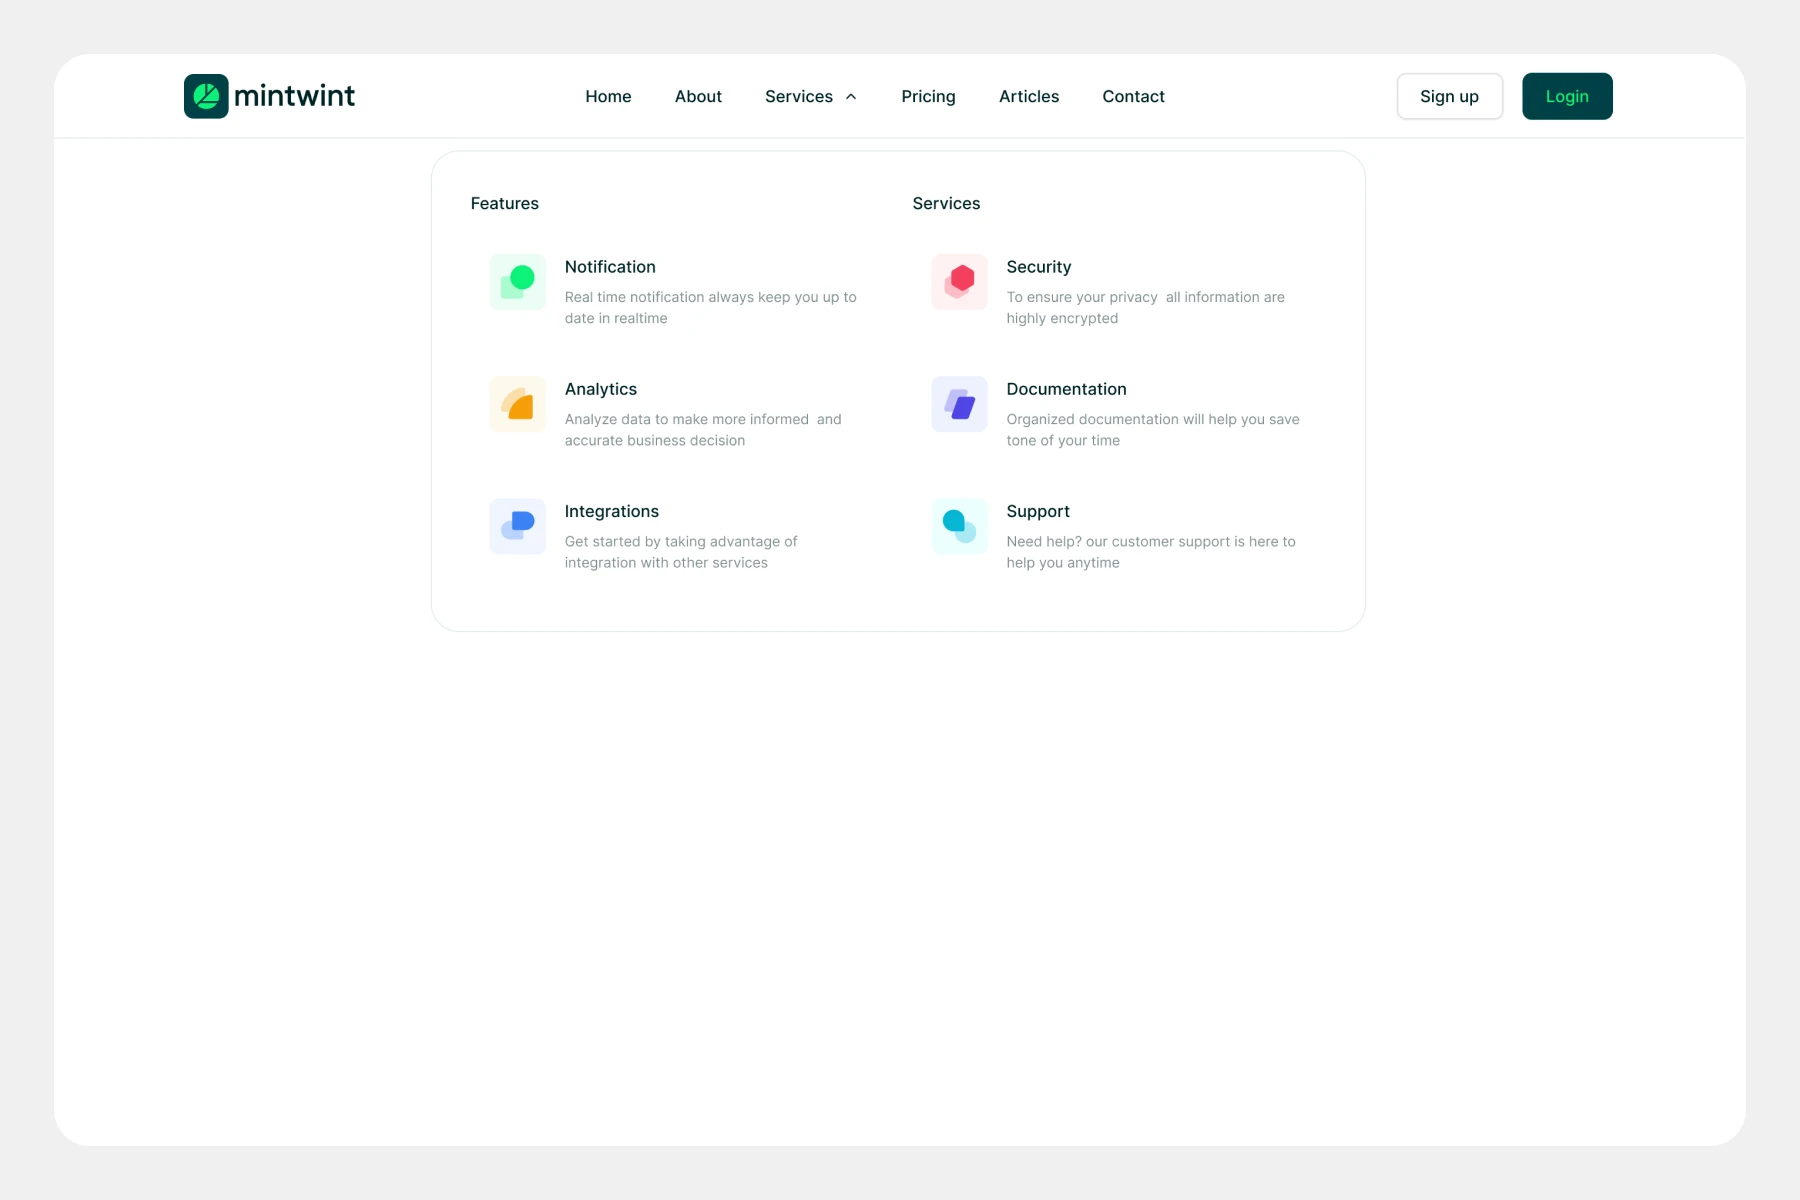Image resolution: width=1800 pixels, height=1200 pixels.
Task: Open the Services dropdown label
Action: click(798, 97)
